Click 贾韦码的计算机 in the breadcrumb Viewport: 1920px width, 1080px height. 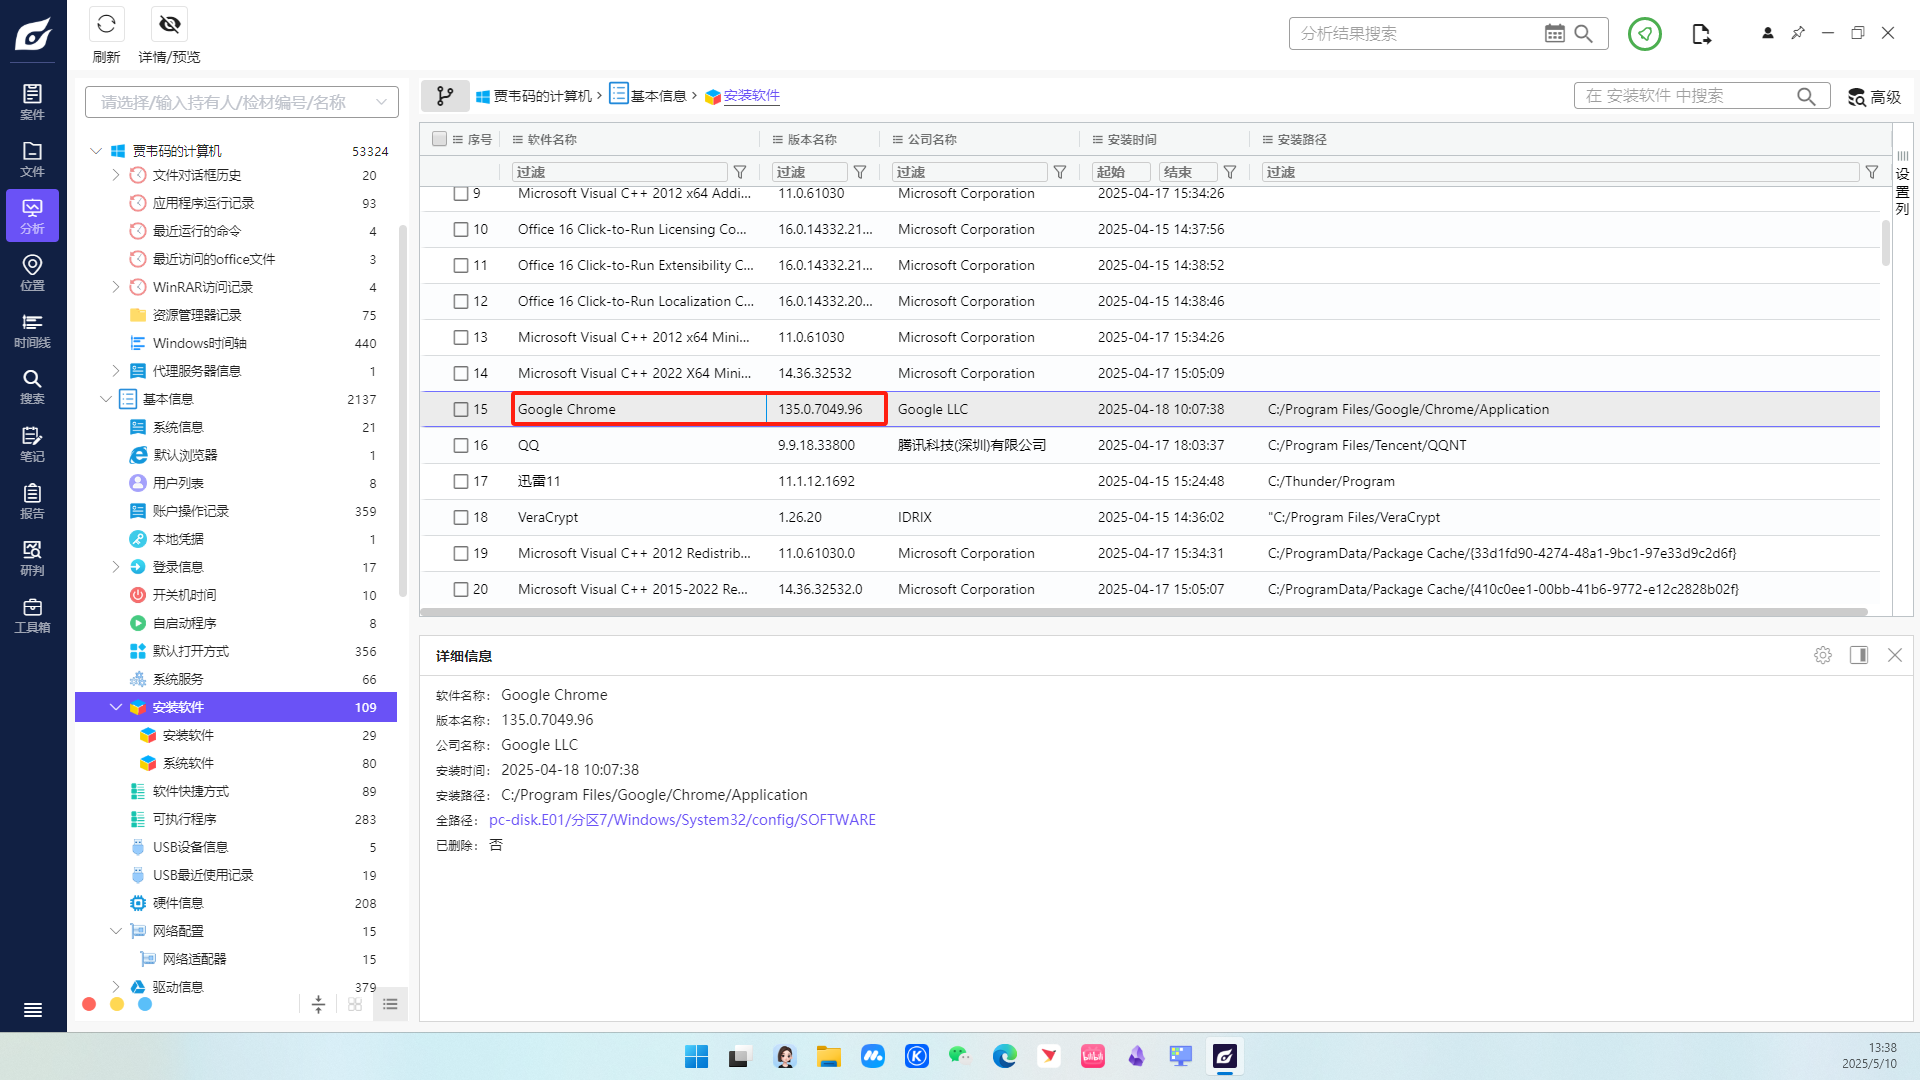pyautogui.click(x=543, y=96)
